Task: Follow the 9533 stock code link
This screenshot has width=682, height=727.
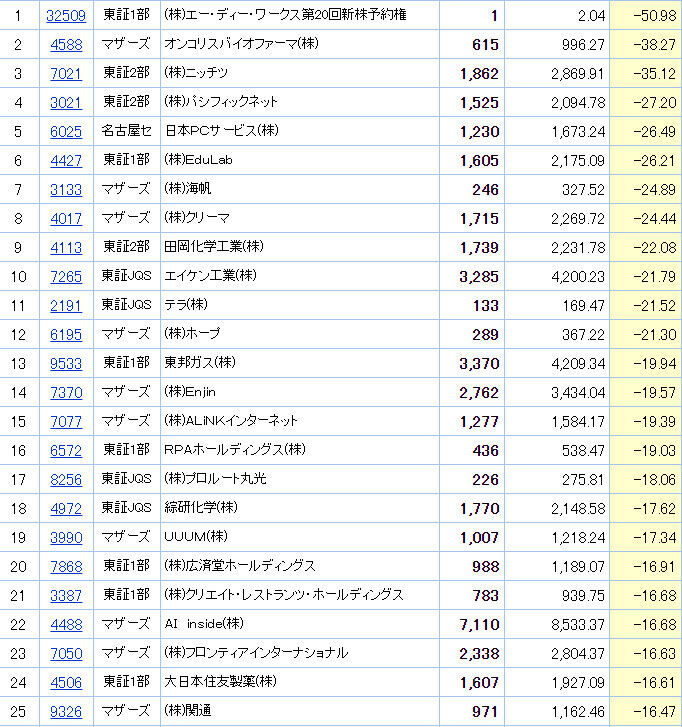Action: pos(66,364)
